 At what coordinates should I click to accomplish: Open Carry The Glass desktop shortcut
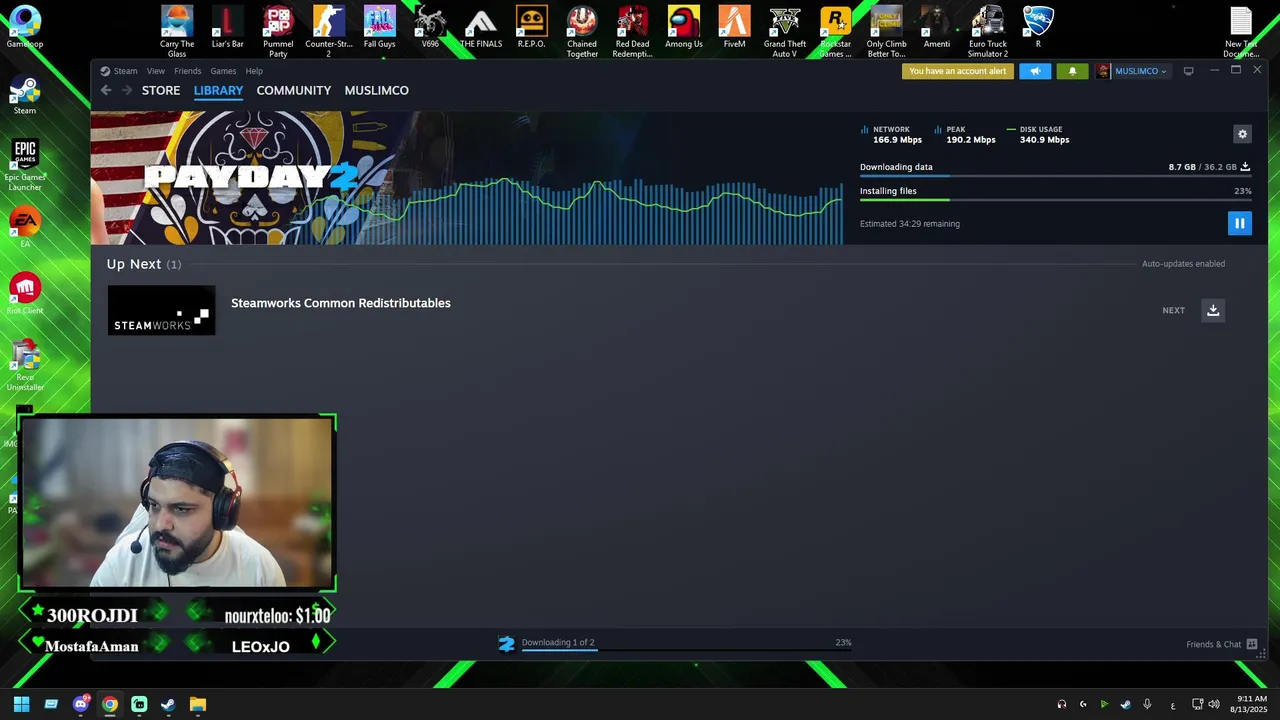point(177,32)
